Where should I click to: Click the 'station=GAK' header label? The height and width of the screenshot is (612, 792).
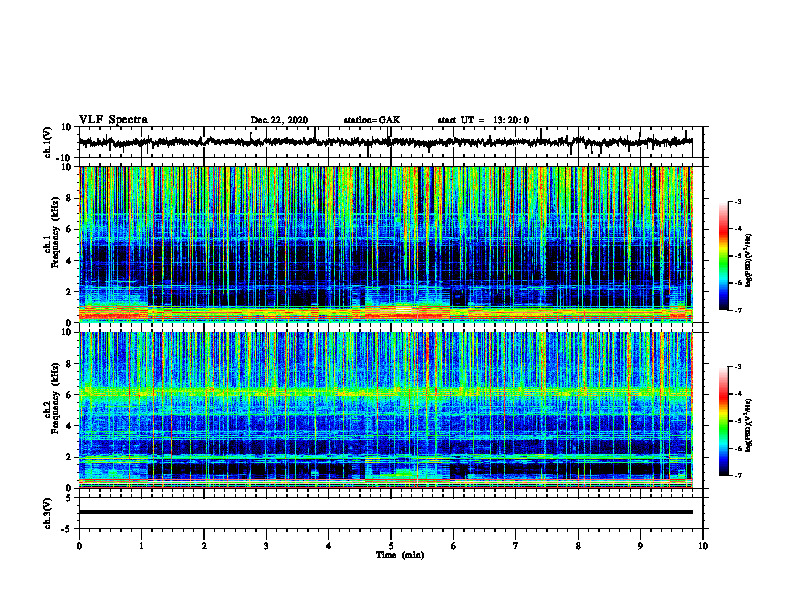(372, 120)
